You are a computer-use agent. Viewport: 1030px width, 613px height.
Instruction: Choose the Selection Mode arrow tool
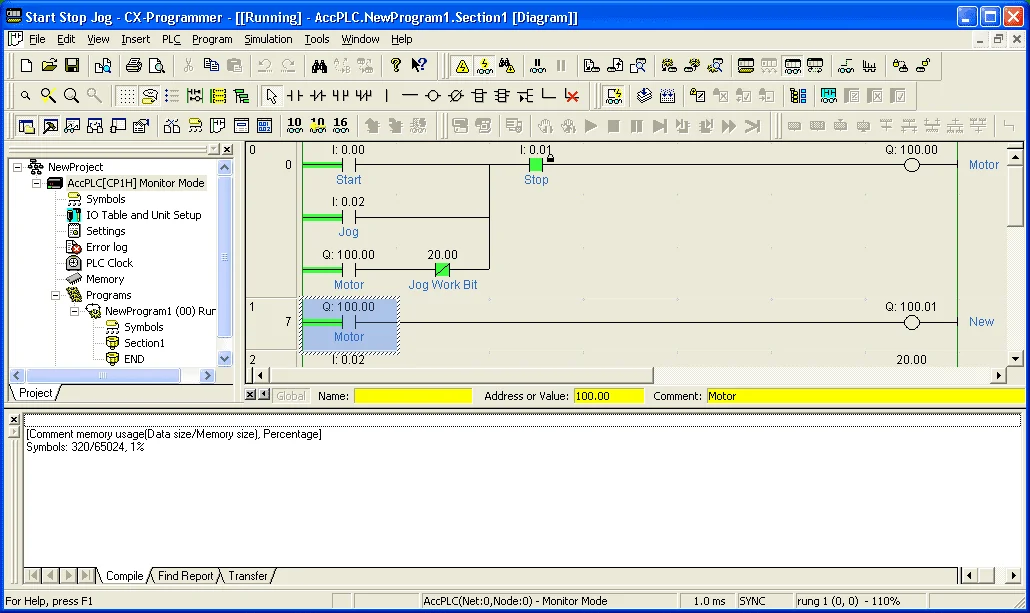tap(271, 96)
